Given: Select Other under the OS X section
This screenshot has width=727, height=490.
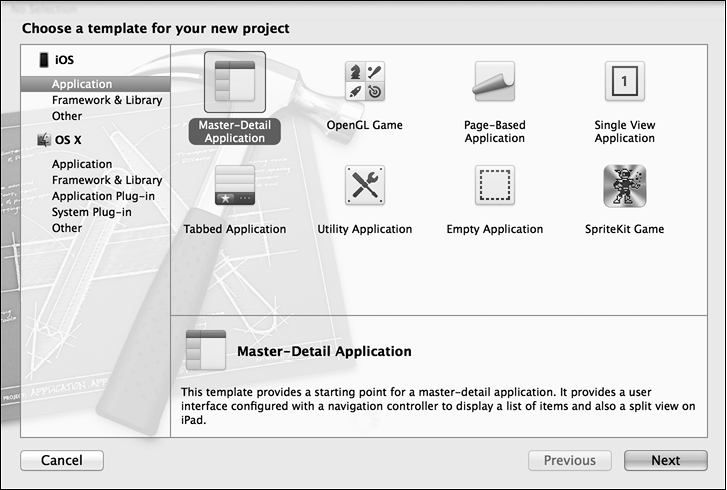Looking at the screenshot, I should 67,228.
